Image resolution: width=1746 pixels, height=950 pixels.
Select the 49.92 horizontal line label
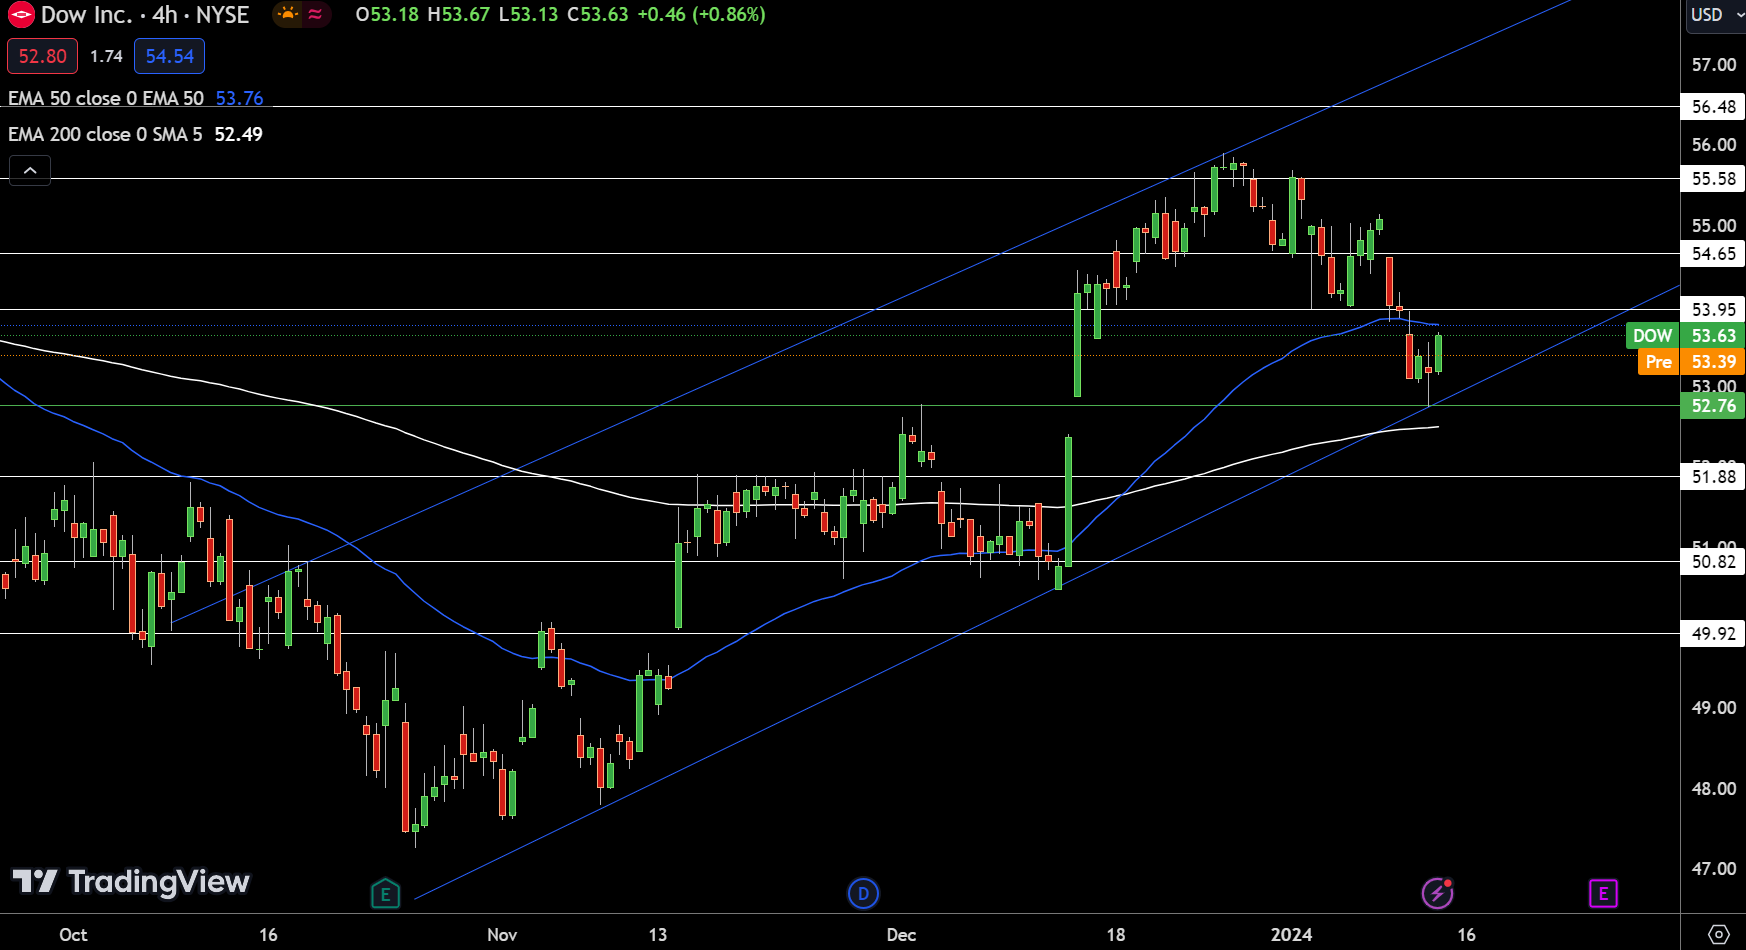click(x=1713, y=634)
